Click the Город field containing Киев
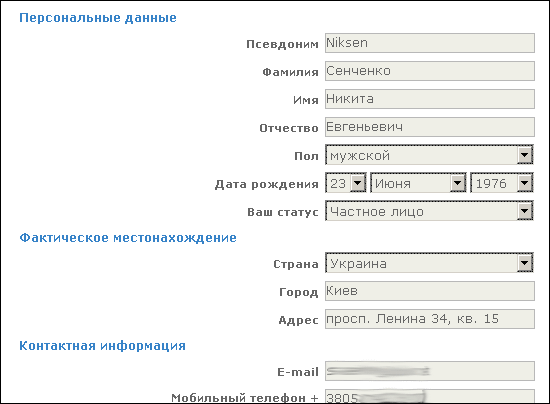This screenshot has height=404, width=550. point(430,291)
